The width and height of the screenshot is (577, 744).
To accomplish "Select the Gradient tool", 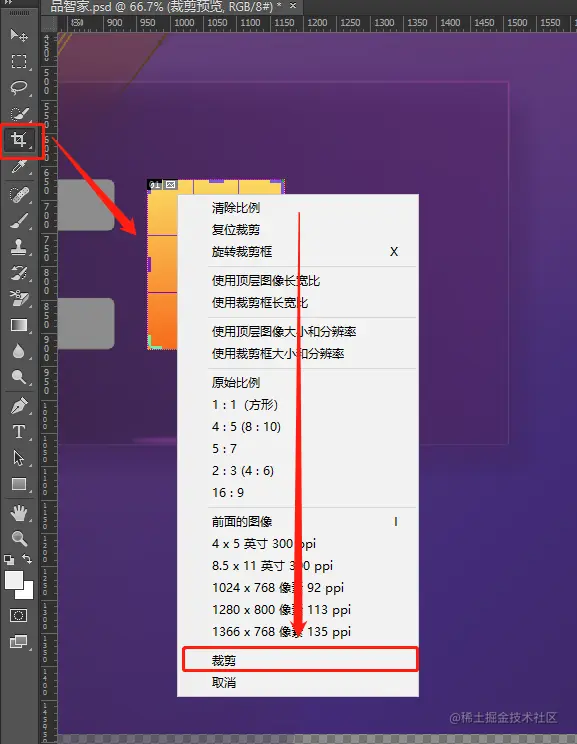I will click(x=19, y=325).
